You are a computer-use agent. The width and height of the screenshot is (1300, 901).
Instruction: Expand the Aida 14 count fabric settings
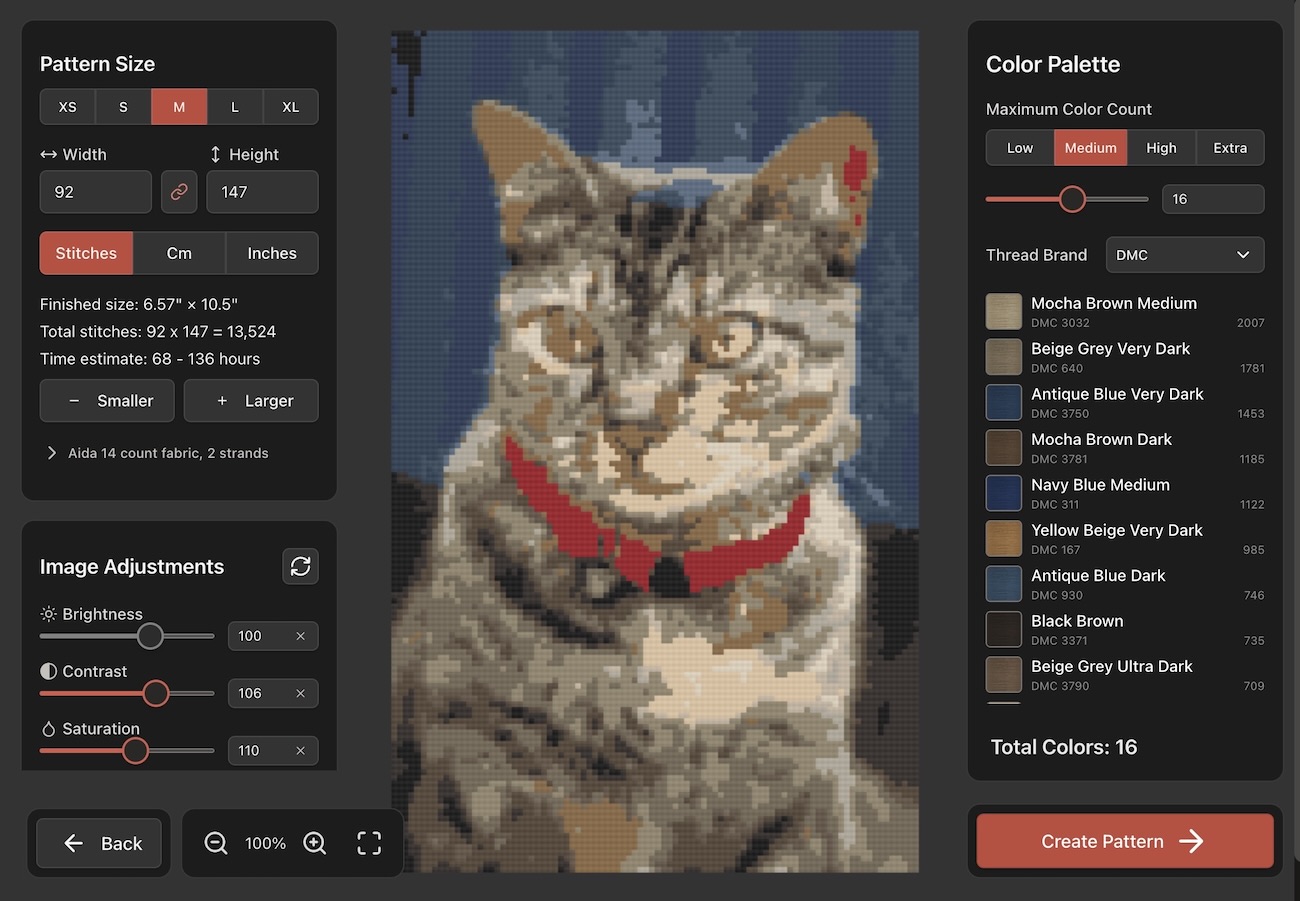(x=158, y=453)
